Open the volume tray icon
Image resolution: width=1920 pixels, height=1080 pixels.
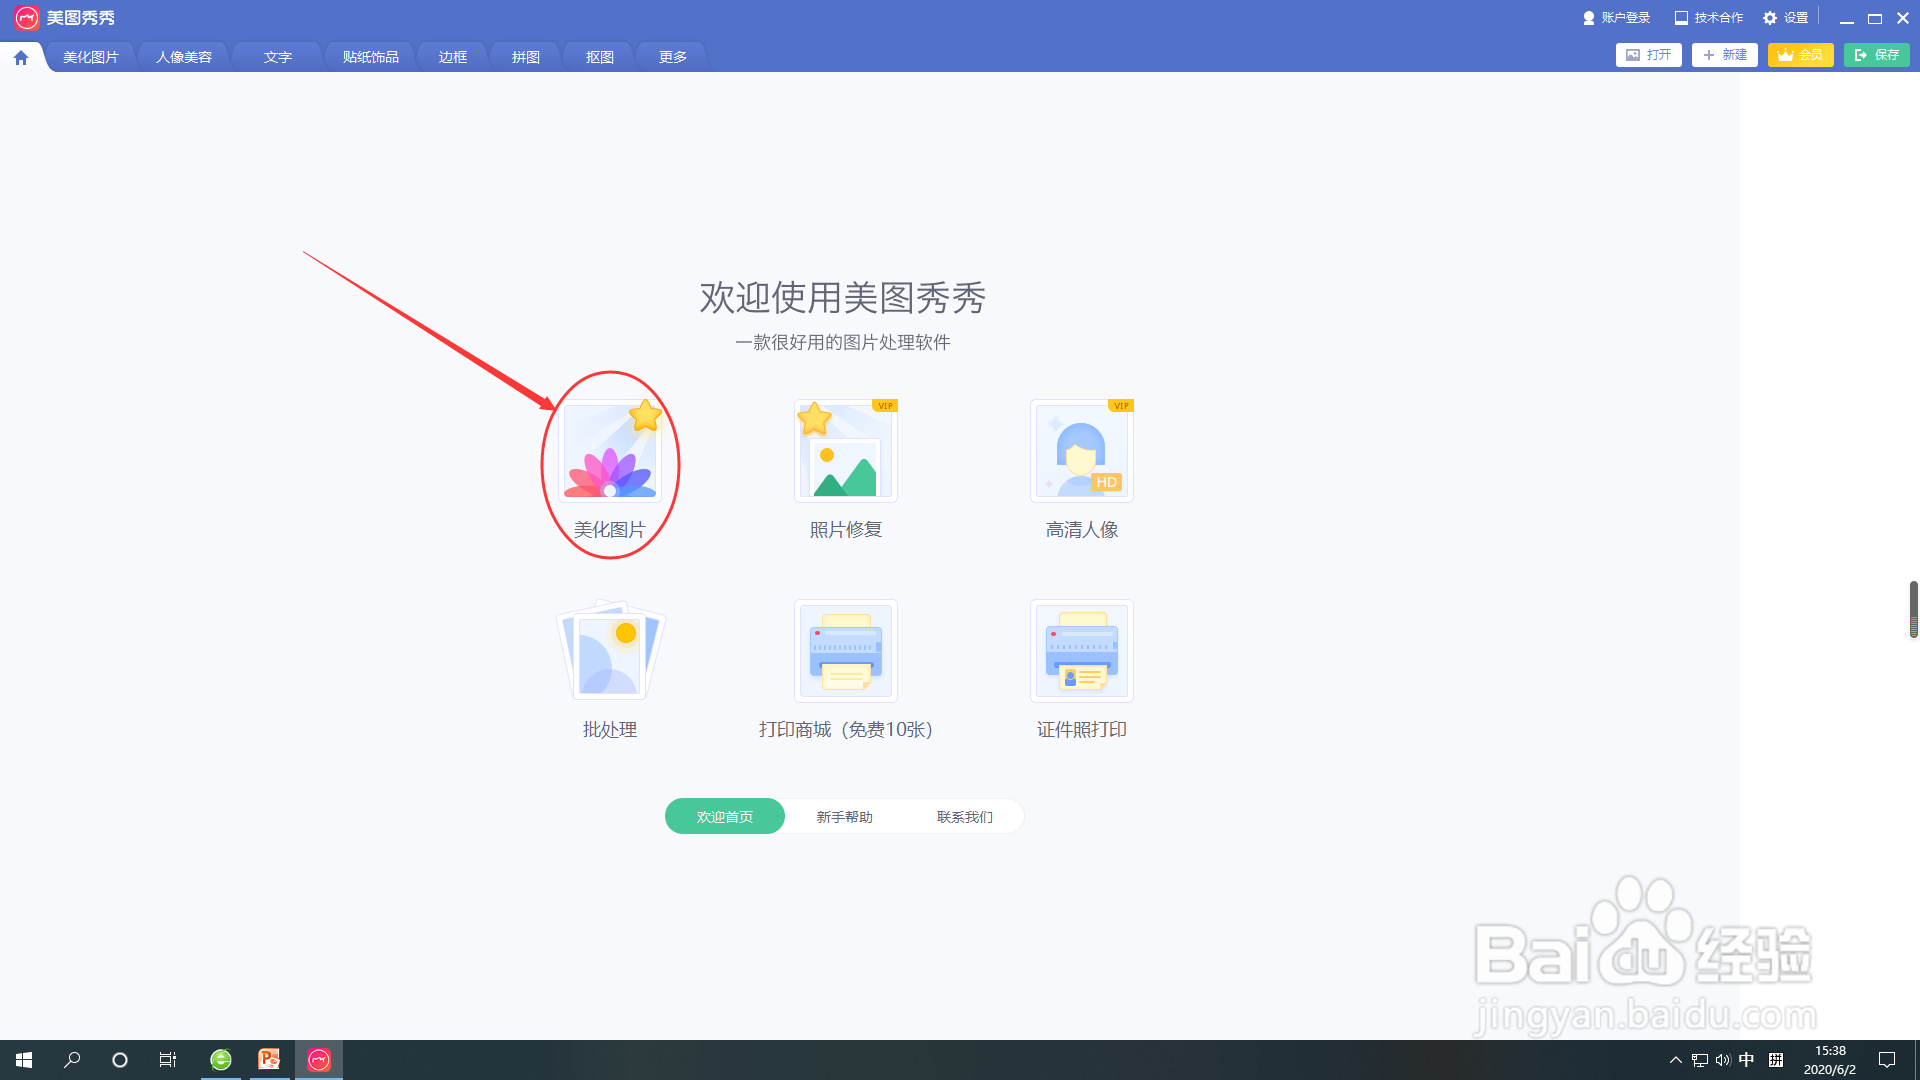[1723, 1060]
